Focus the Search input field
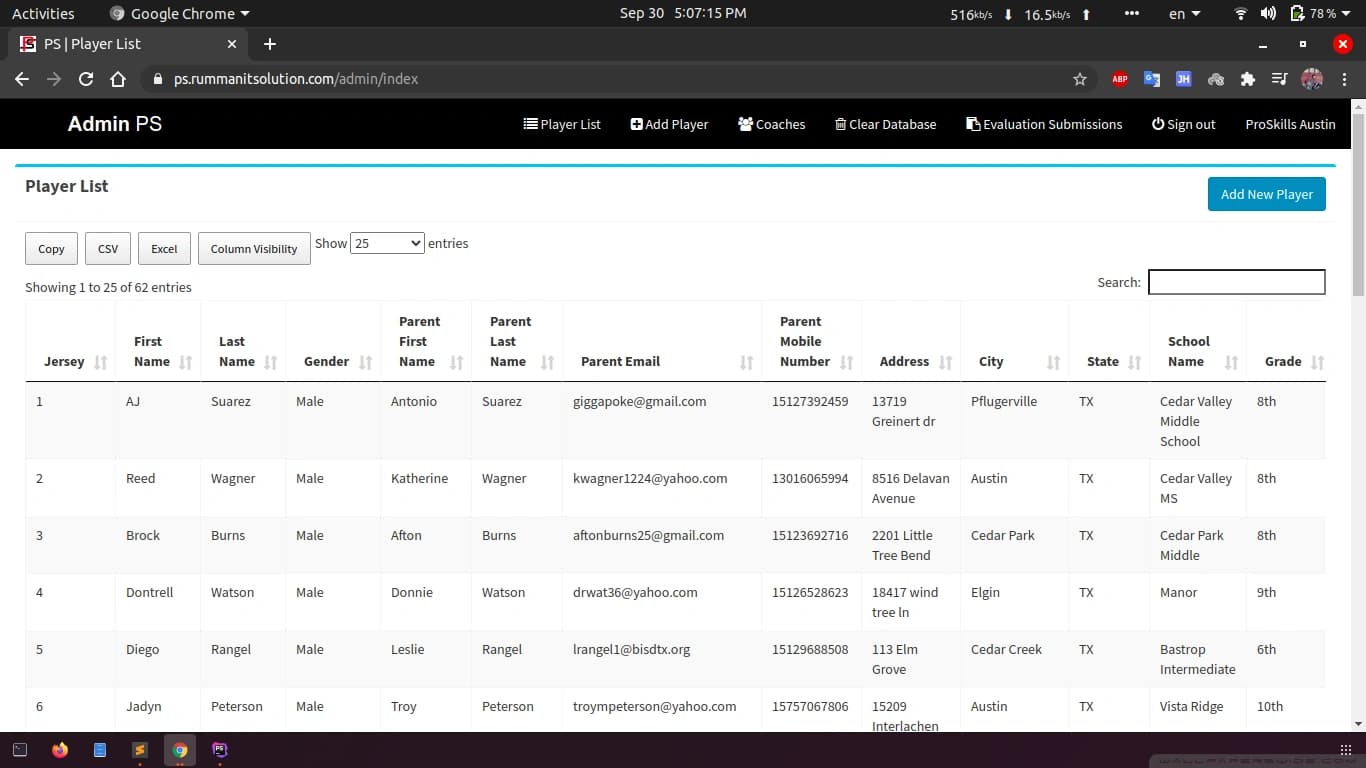This screenshot has width=1366, height=768. 1236,282
